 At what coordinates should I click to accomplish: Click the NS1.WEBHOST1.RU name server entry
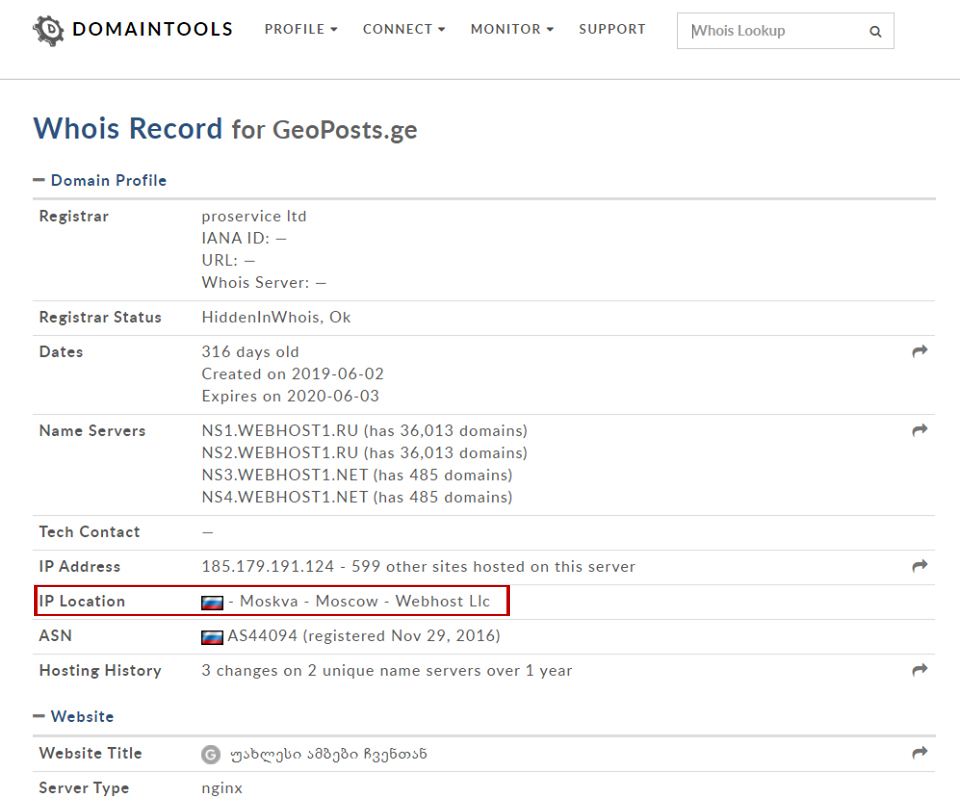point(364,431)
